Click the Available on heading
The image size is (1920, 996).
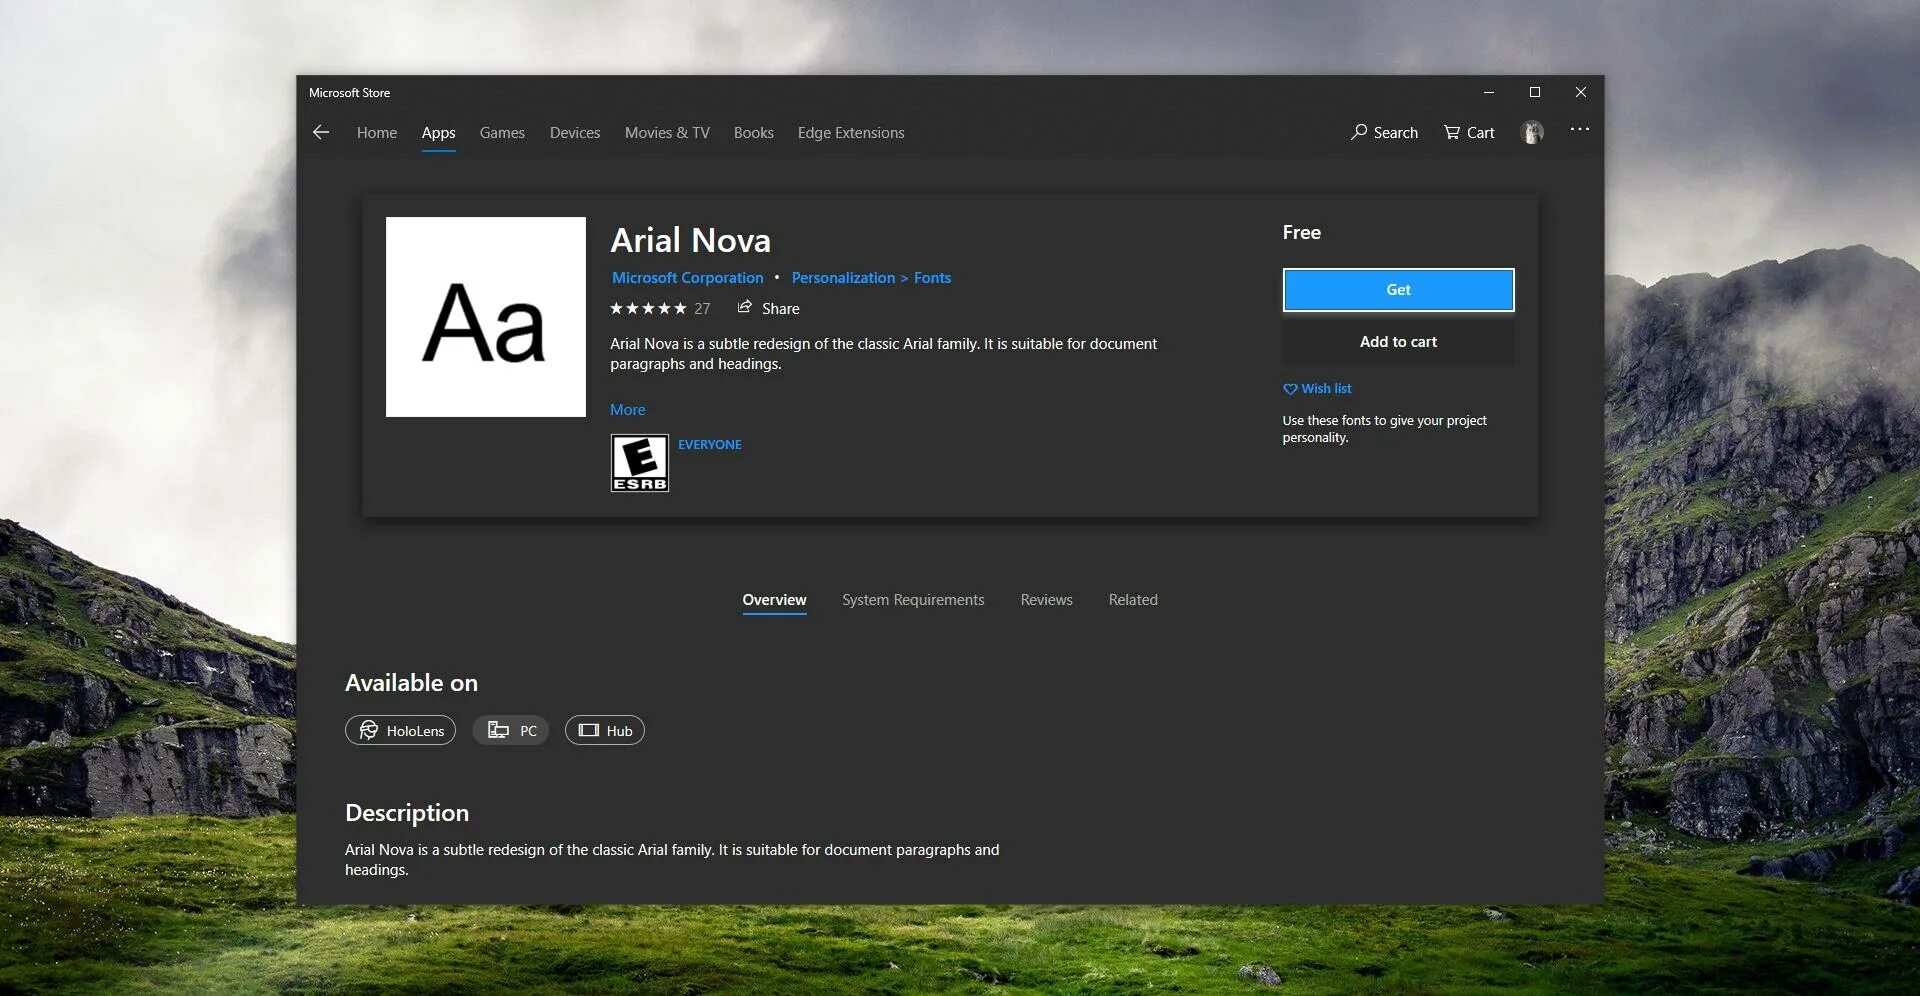pos(411,682)
